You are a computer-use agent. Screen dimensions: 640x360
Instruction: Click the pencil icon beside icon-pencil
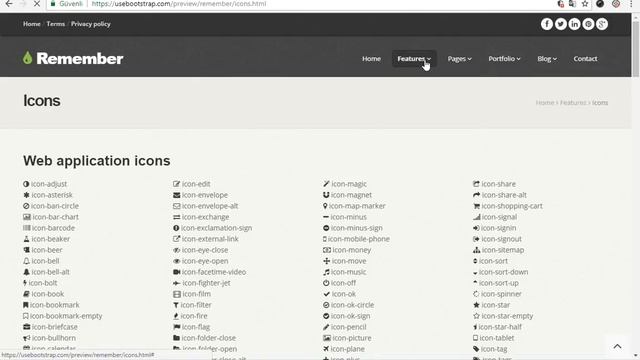pos(326,327)
